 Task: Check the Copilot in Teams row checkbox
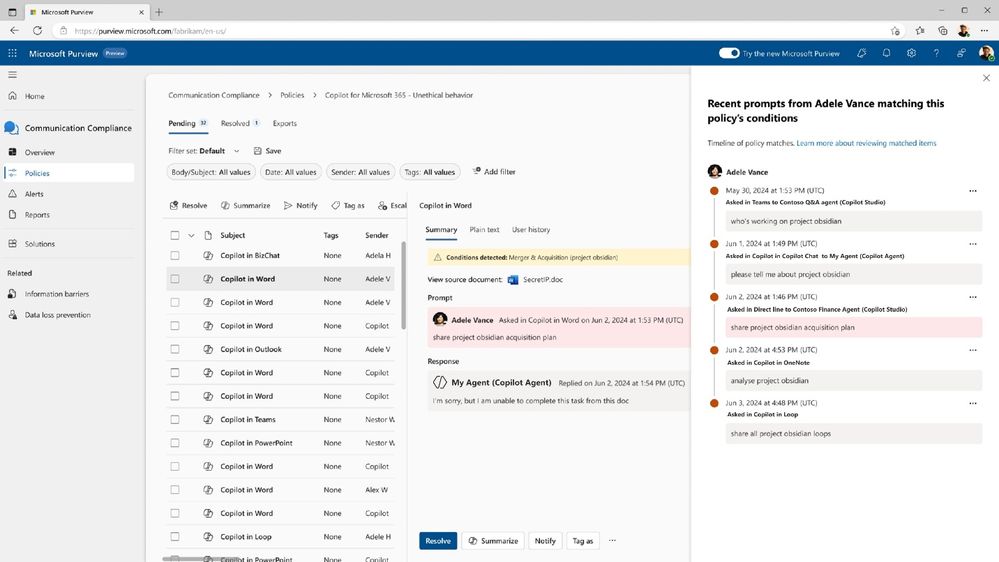(x=175, y=419)
